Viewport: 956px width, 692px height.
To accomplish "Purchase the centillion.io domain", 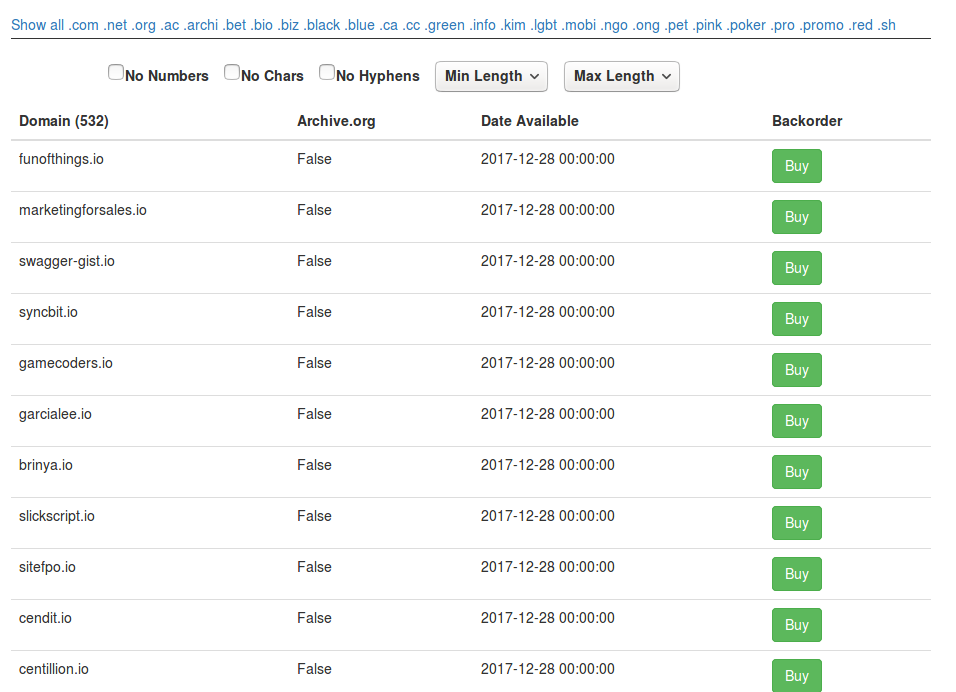I will (796, 676).
